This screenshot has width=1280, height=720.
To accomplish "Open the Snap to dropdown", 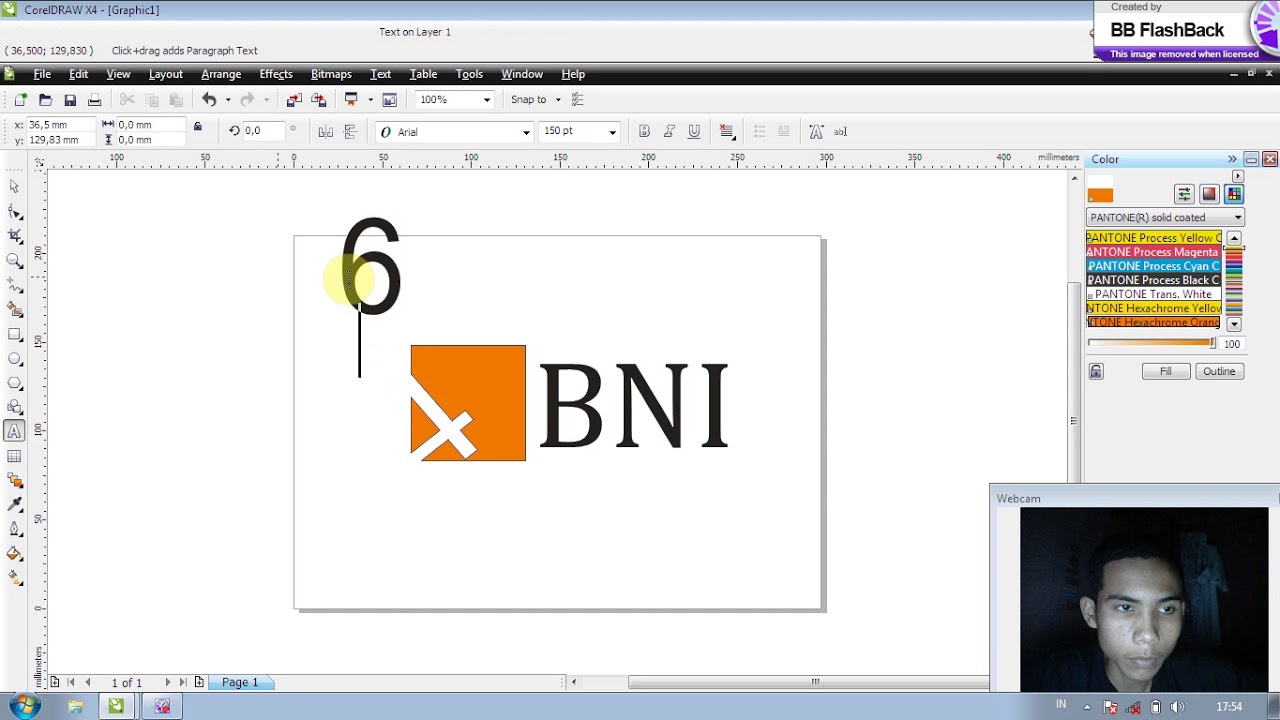I will click(558, 100).
